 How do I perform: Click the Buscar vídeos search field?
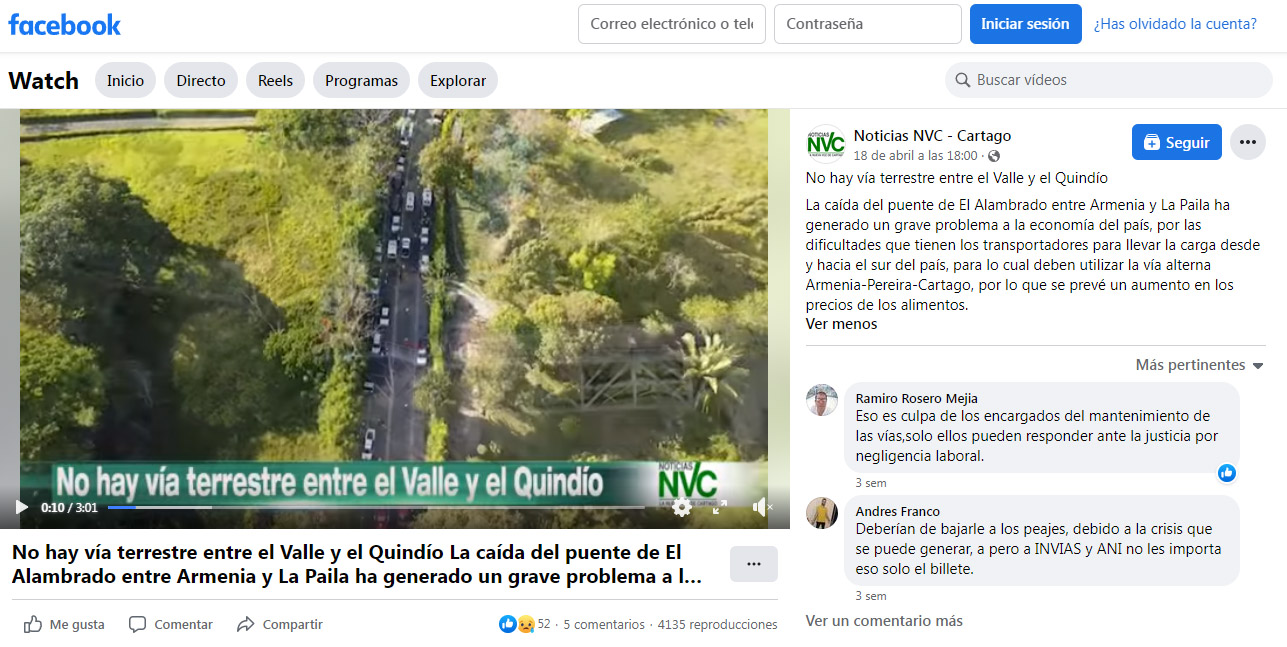1109,80
